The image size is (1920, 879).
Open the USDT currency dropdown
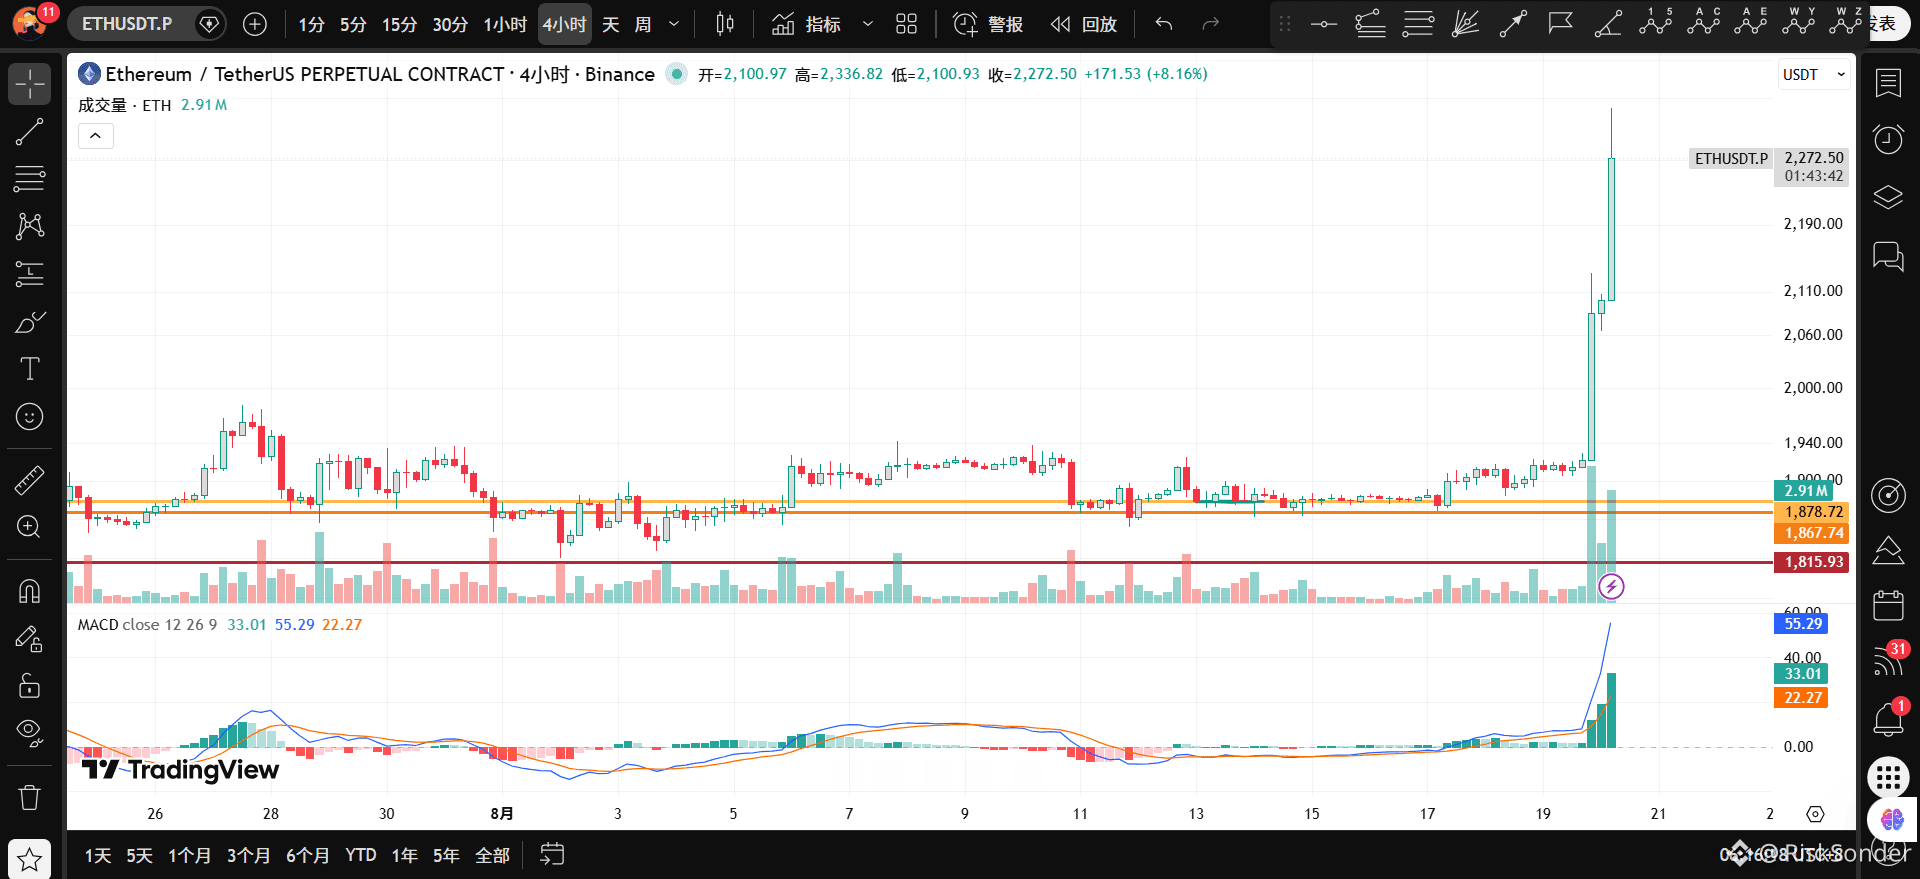pos(1814,75)
